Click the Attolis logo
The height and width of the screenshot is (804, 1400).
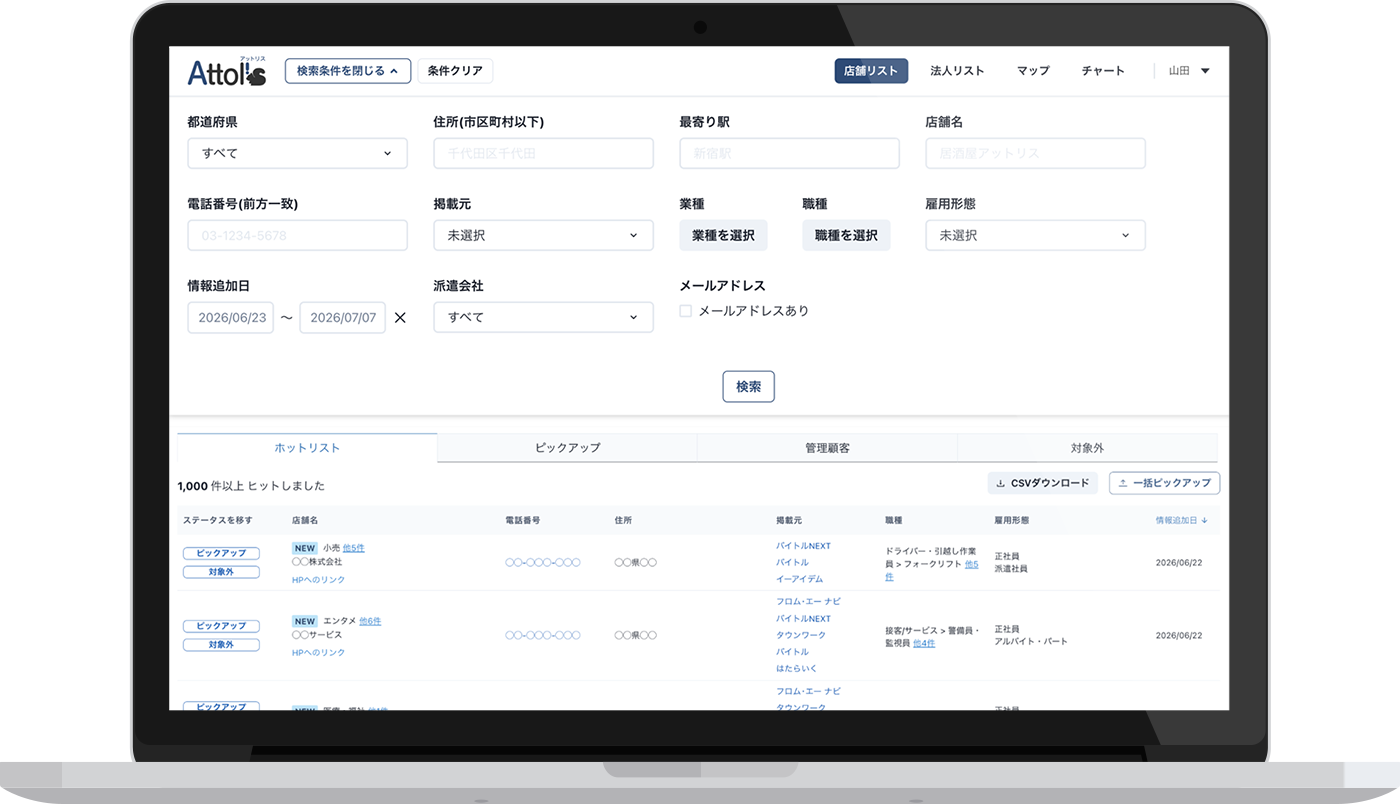click(x=227, y=71)
